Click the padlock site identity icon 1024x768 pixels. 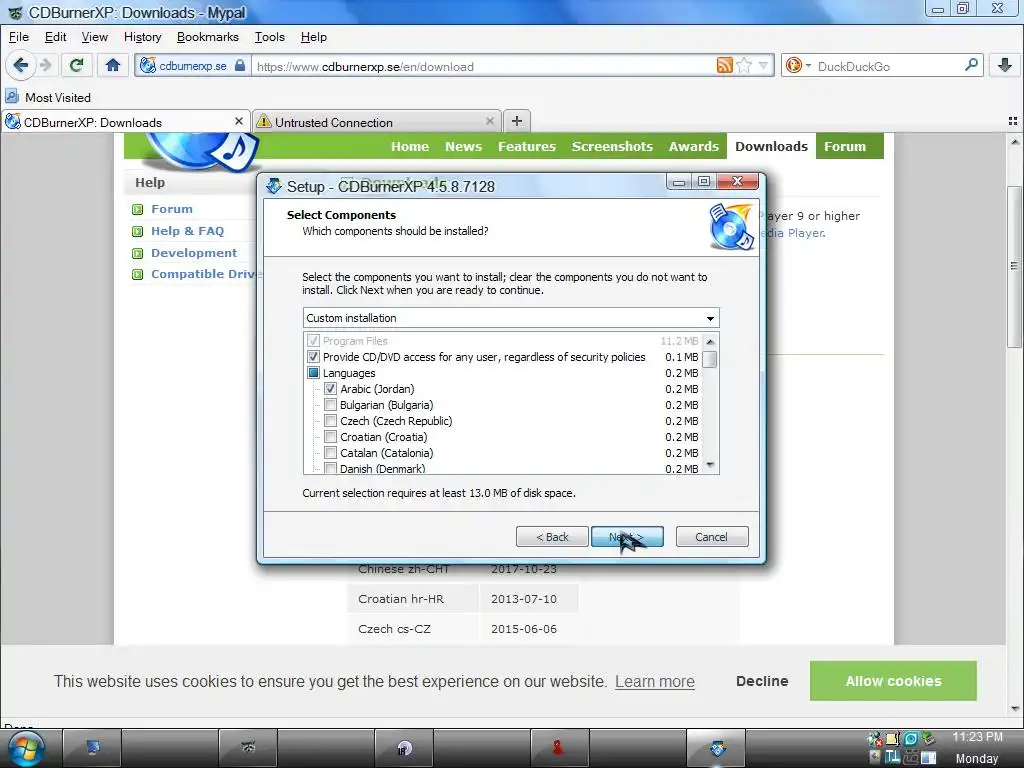240,65
